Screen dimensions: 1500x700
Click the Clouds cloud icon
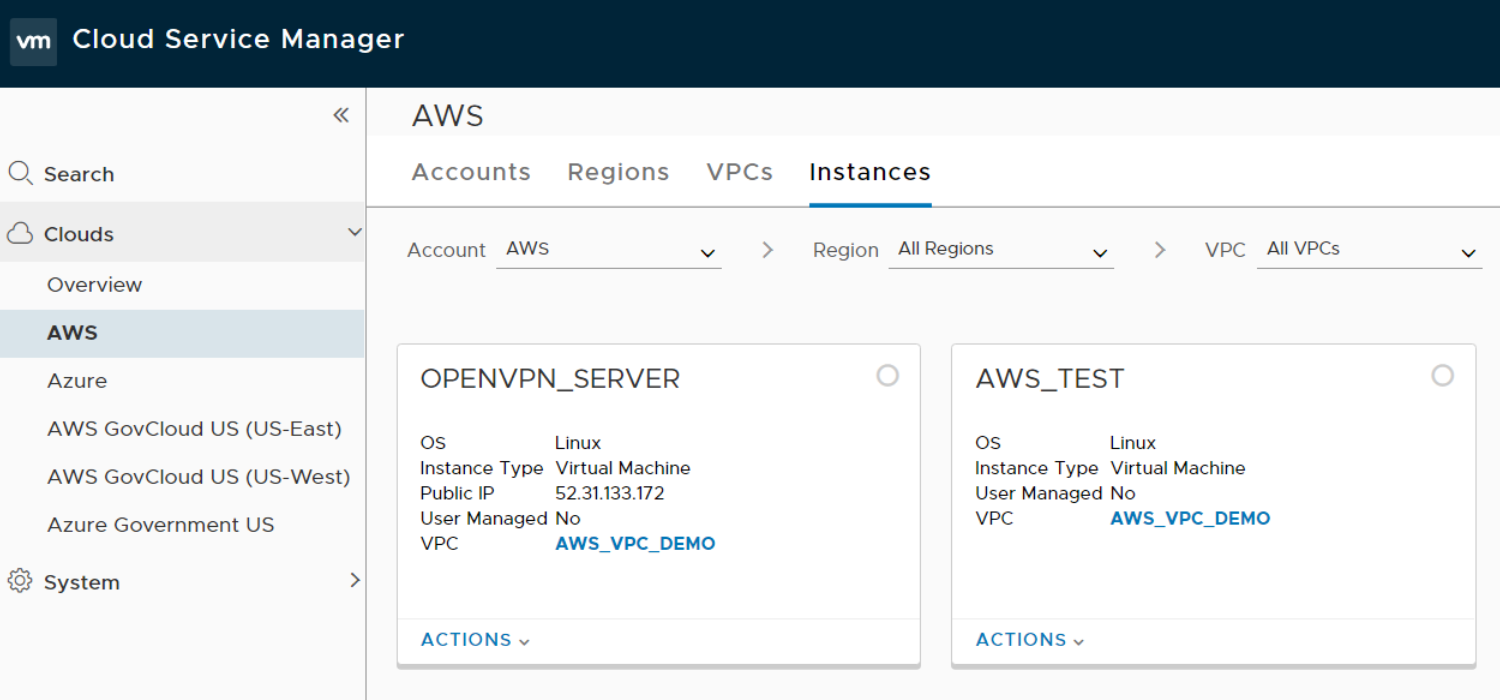[20, 233]
